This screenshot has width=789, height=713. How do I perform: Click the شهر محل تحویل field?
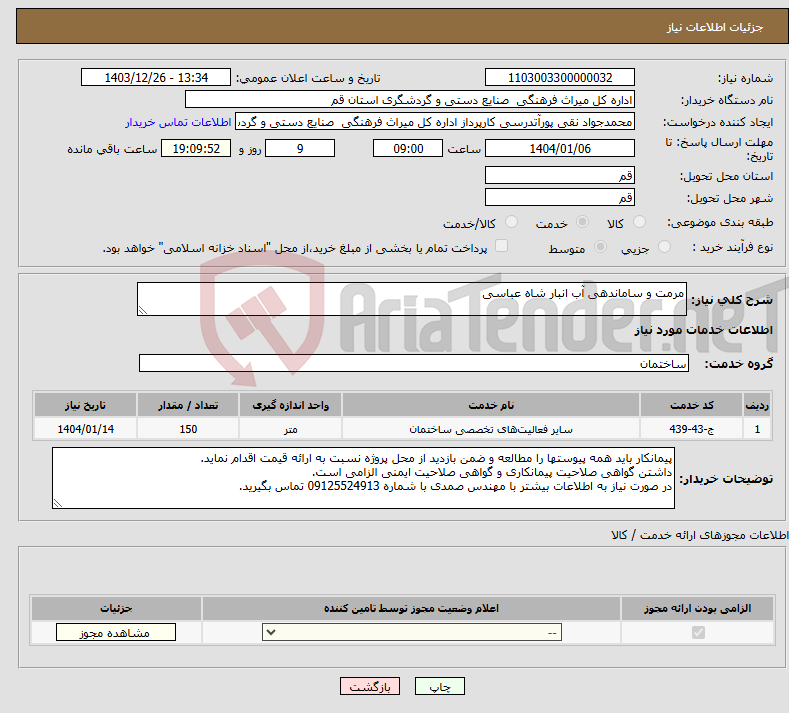[x=560, y=197]
